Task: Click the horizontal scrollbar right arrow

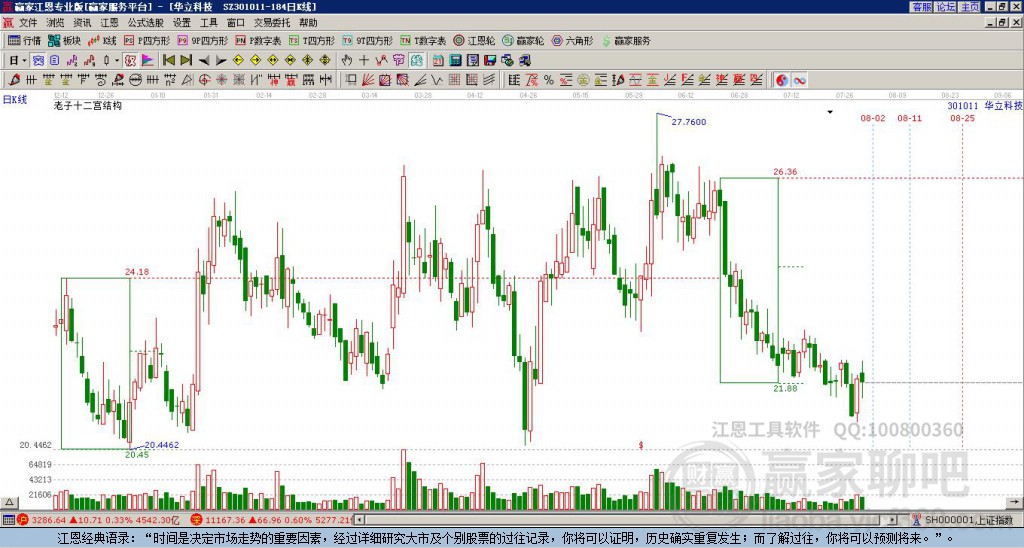Action: pos(893,520)
